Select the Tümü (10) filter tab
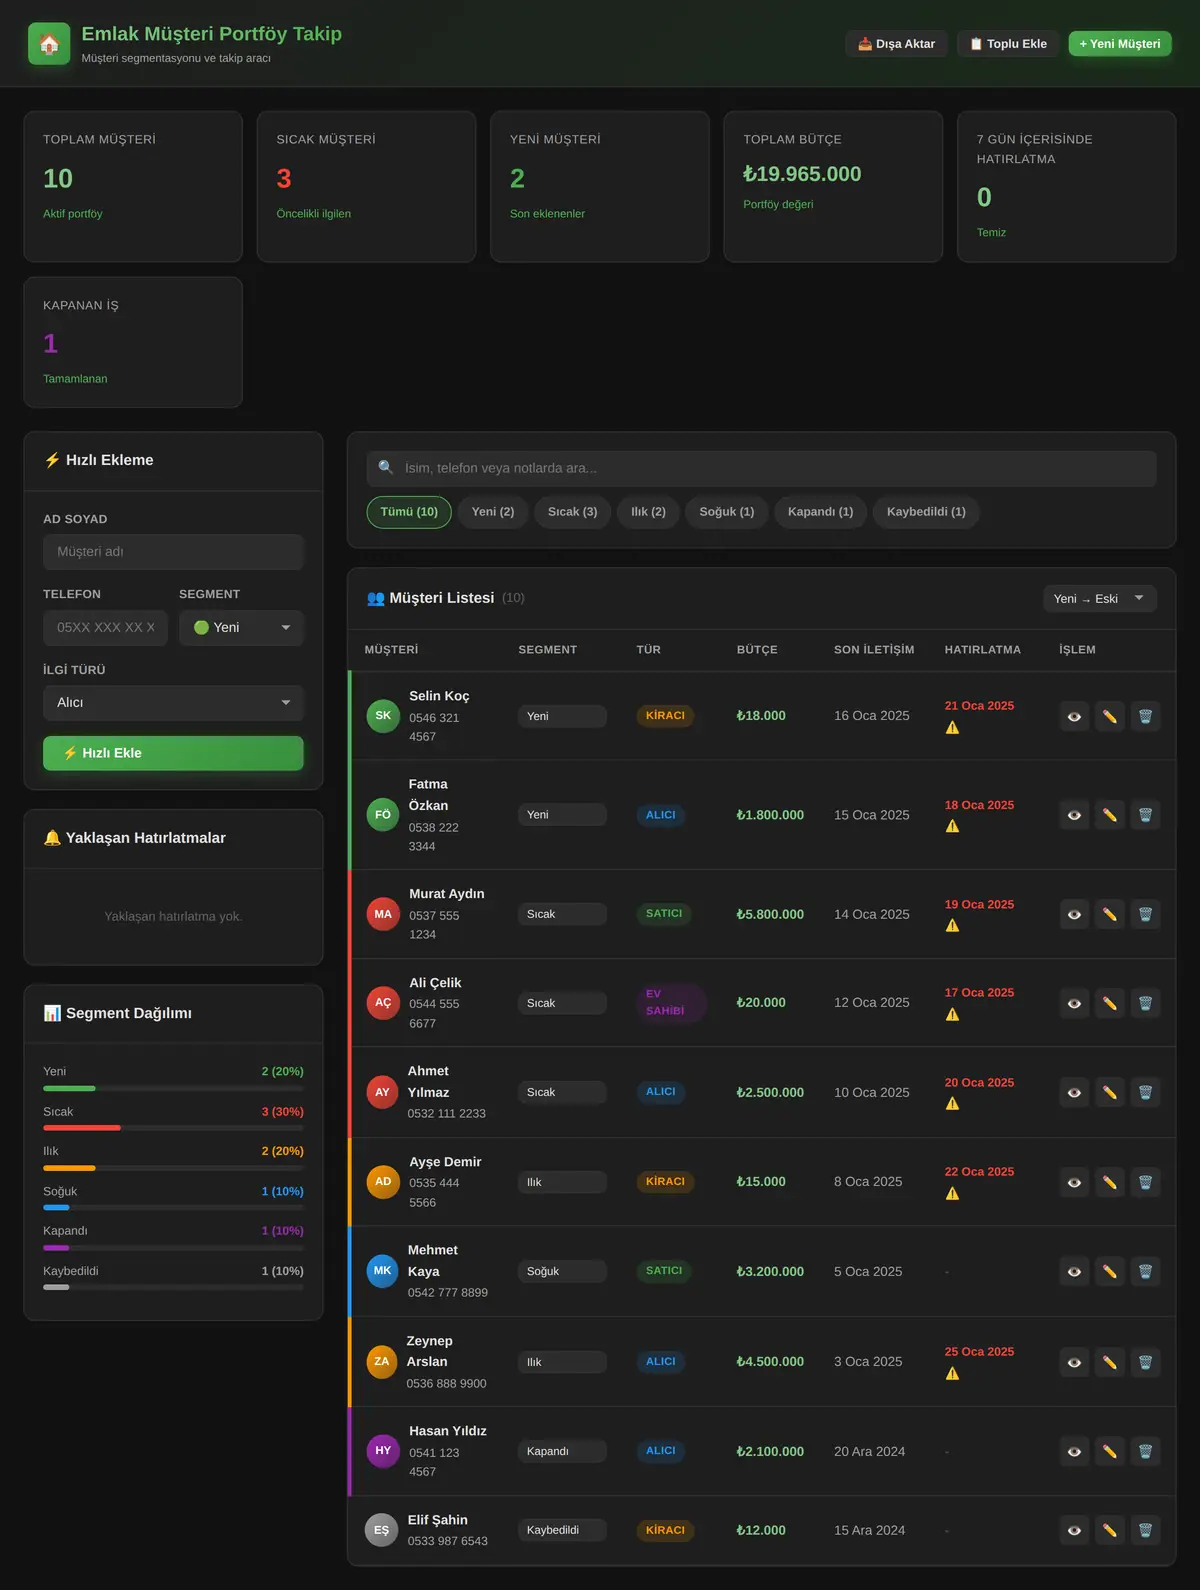The image size is (1200, 1590). (409, 512)
